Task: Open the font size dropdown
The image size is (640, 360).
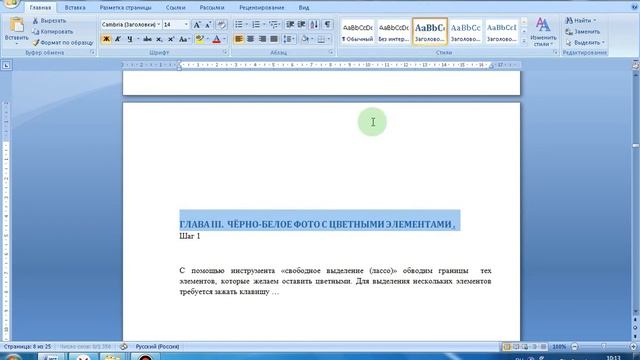Action: 186,25
